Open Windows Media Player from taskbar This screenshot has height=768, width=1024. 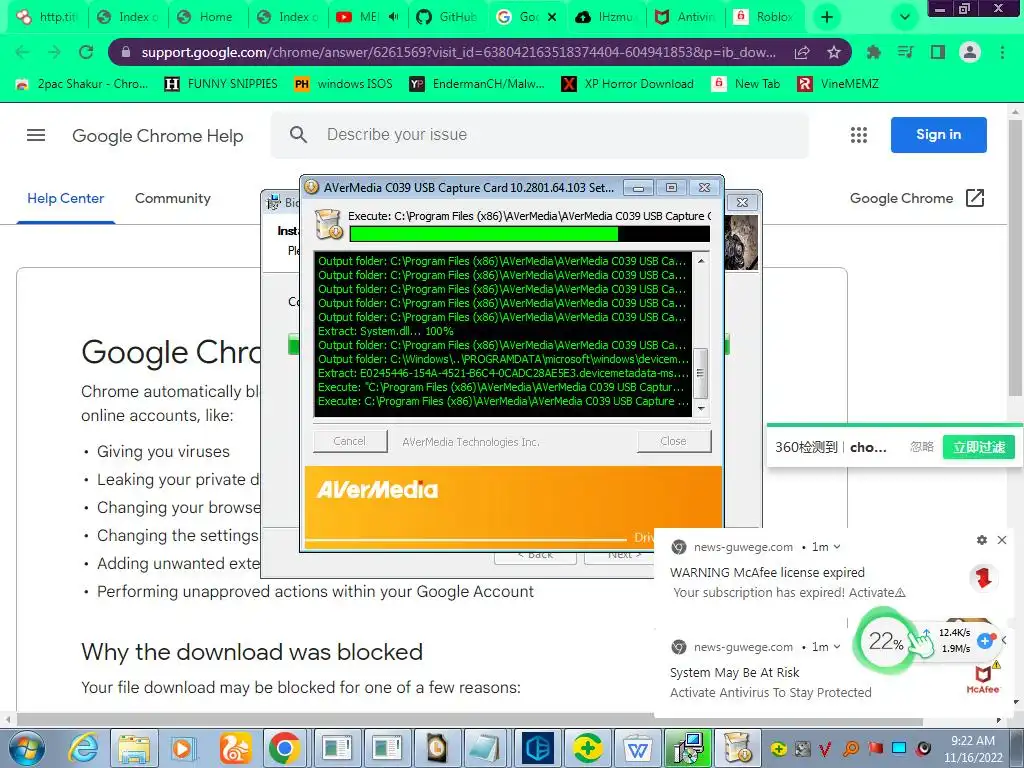click(184, 748)
